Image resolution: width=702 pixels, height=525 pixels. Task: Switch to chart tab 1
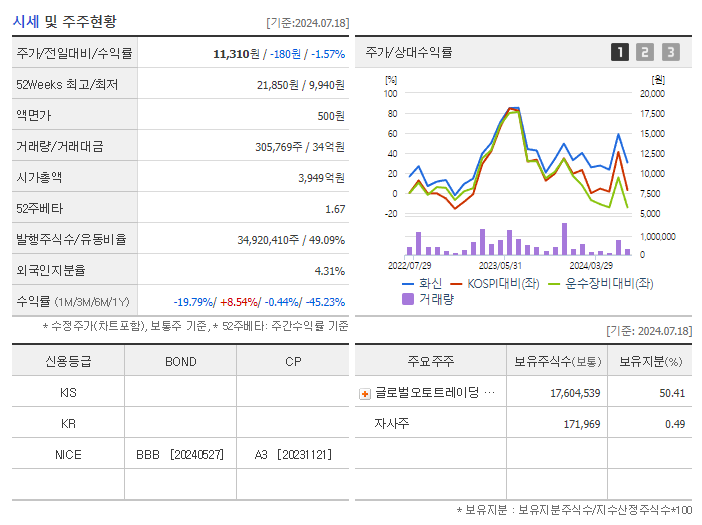pos(620,52)
